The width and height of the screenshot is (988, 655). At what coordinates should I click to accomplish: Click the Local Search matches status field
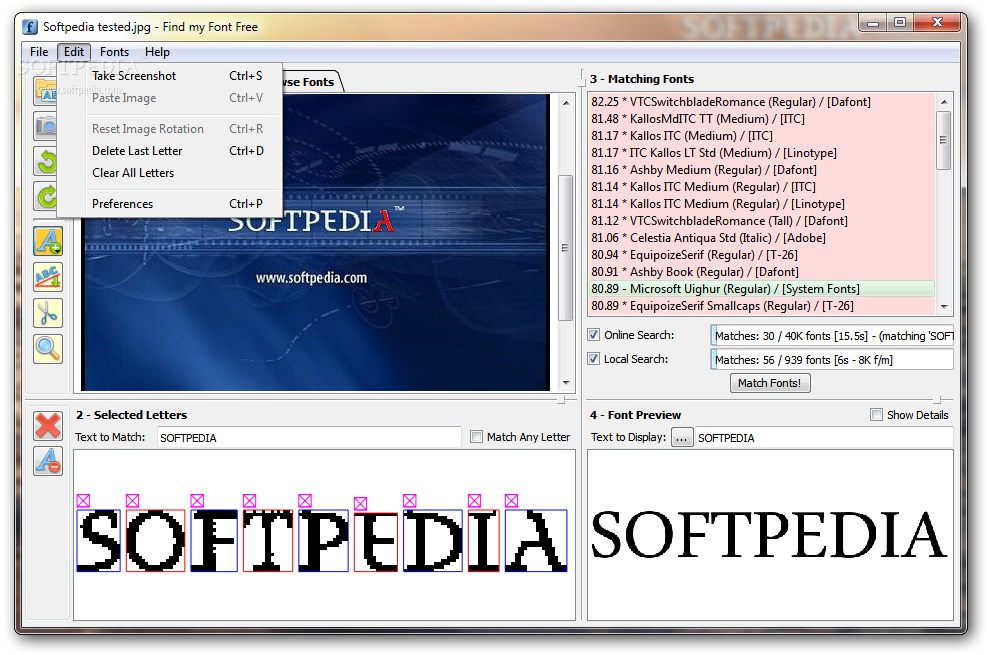coord(832,360)
